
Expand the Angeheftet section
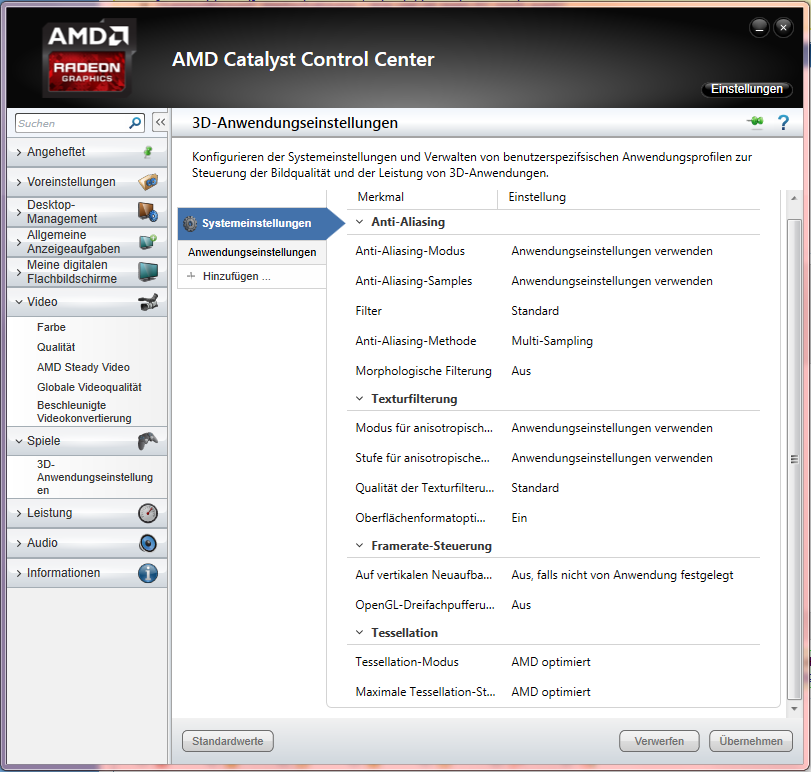point(19,152)
